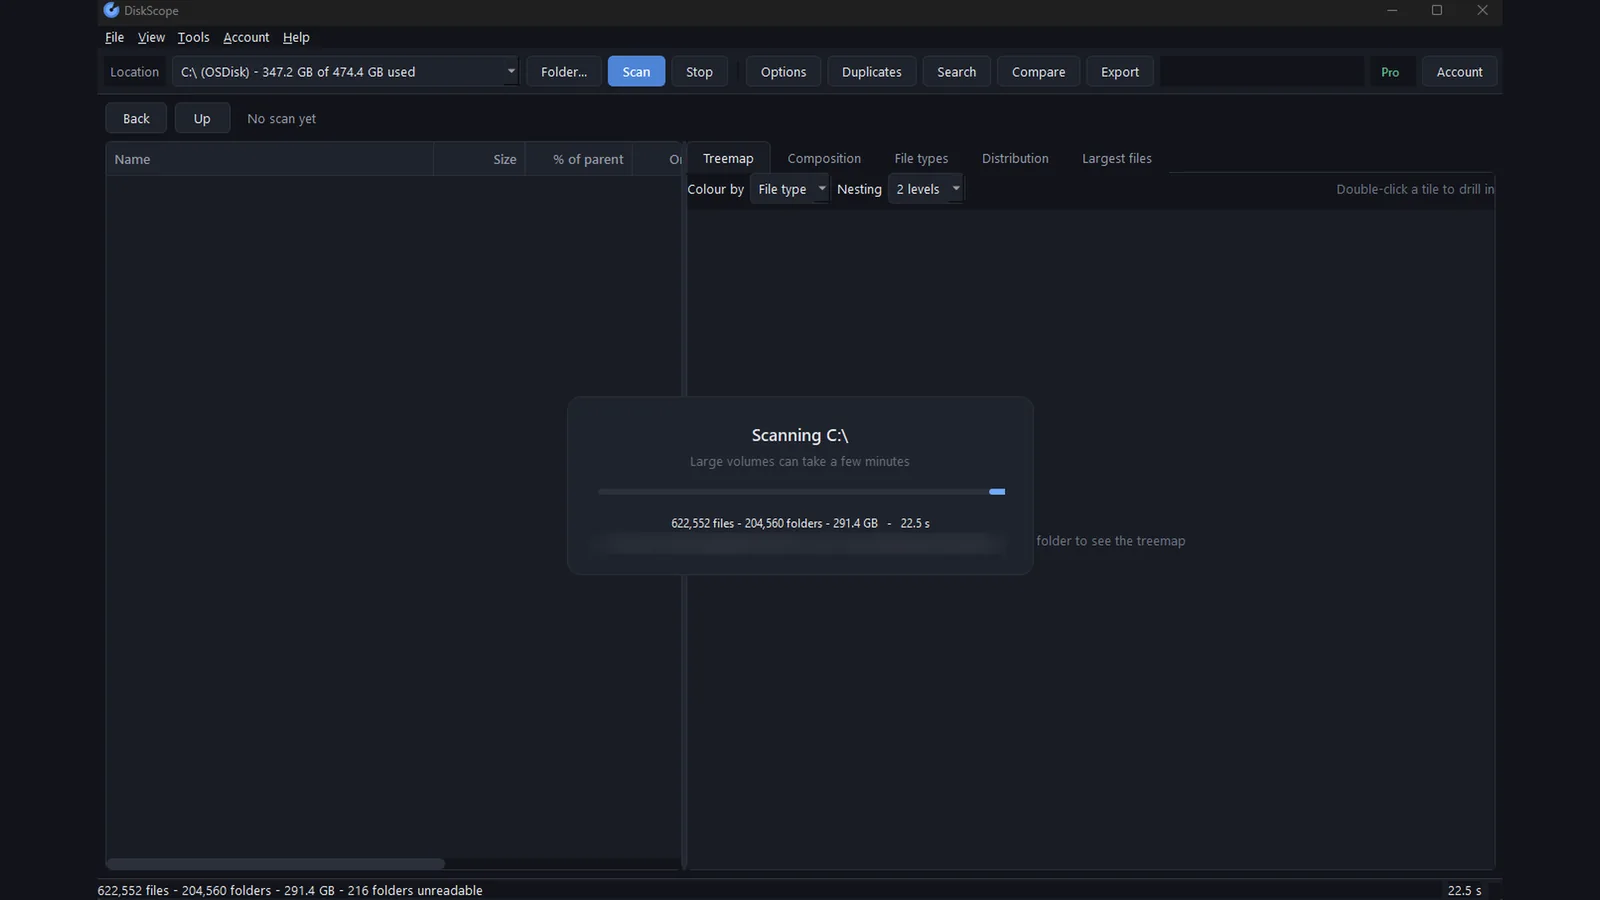Click the DiskScope app logo icon

click(x=111, y=10)
